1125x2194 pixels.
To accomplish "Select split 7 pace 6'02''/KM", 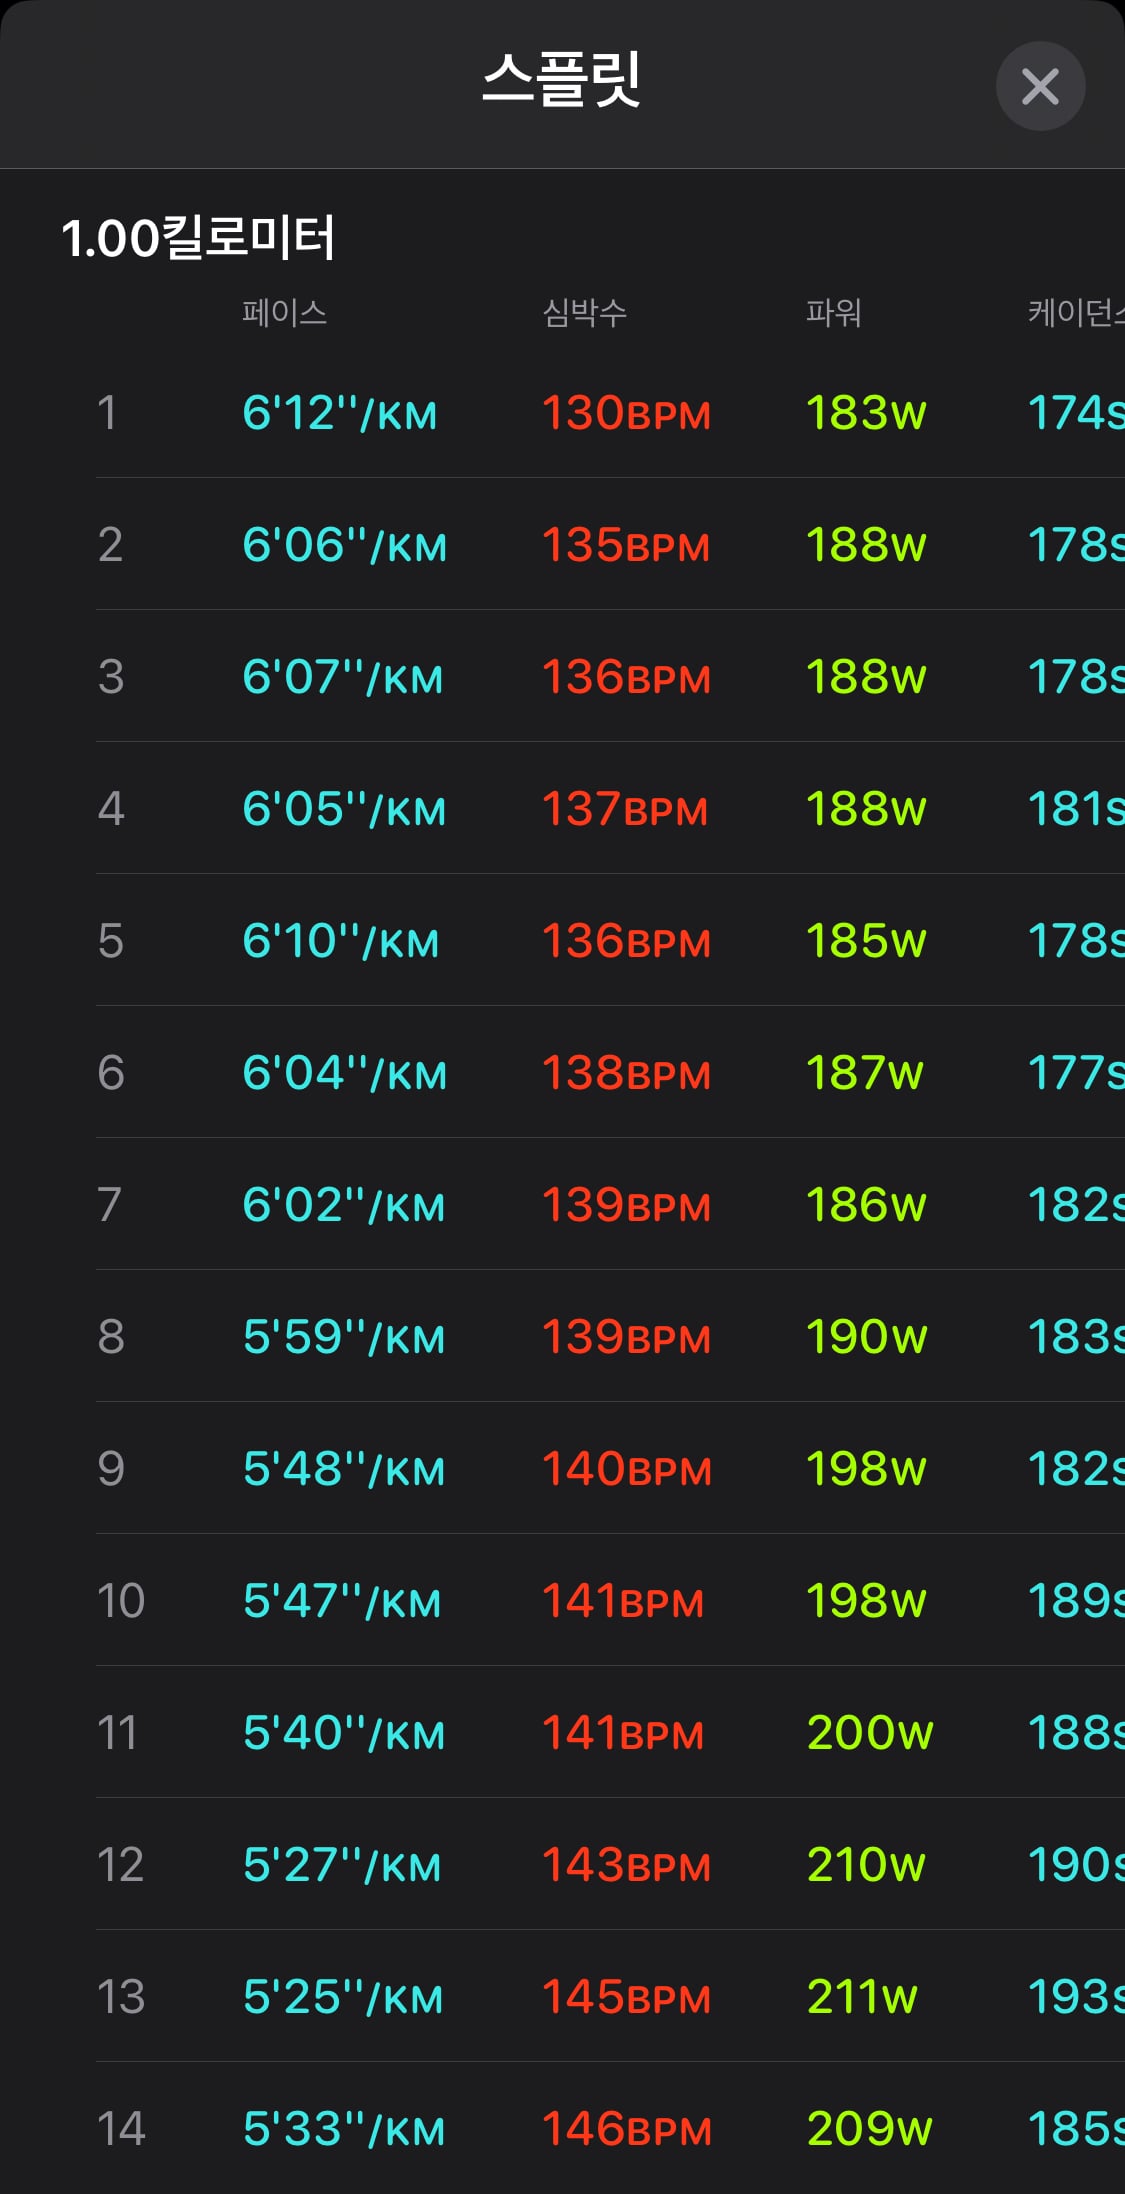I will click(x=343, y=1205).
